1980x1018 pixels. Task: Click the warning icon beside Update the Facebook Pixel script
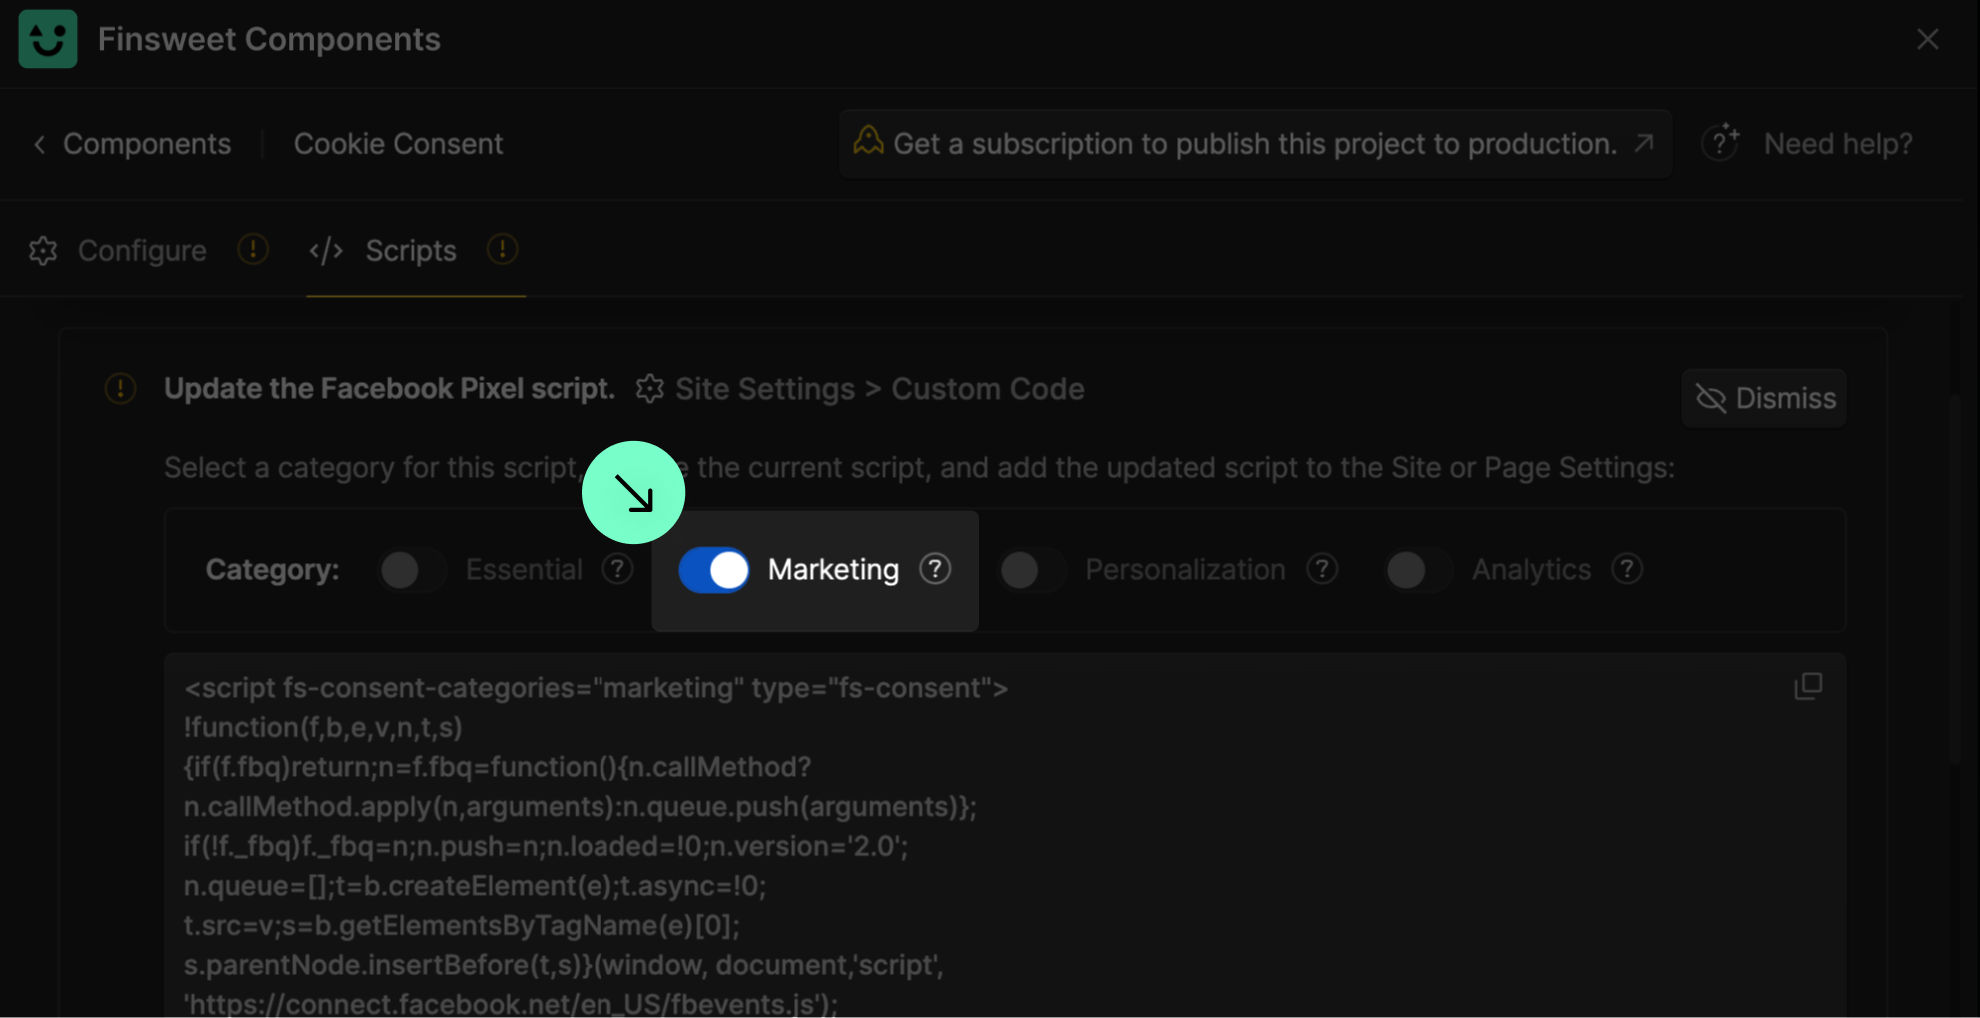point(120,389)
